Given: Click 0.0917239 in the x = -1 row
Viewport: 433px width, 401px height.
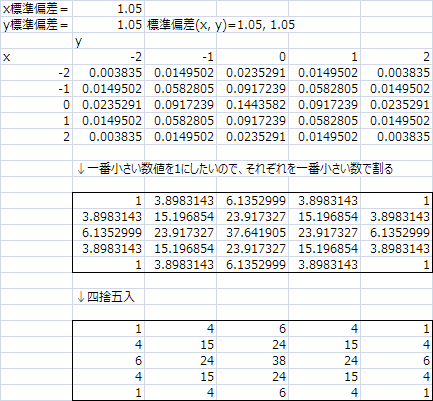Looking at the screenshot, I should click(x=252, y=89).
